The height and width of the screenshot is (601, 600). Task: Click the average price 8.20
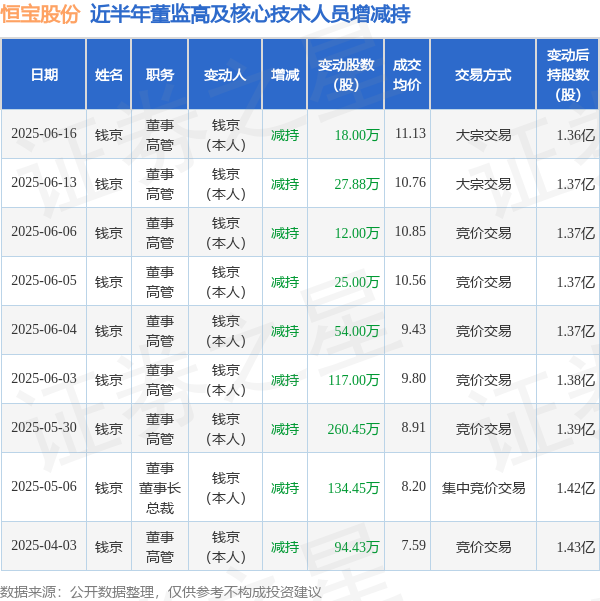tap(414, 487)
